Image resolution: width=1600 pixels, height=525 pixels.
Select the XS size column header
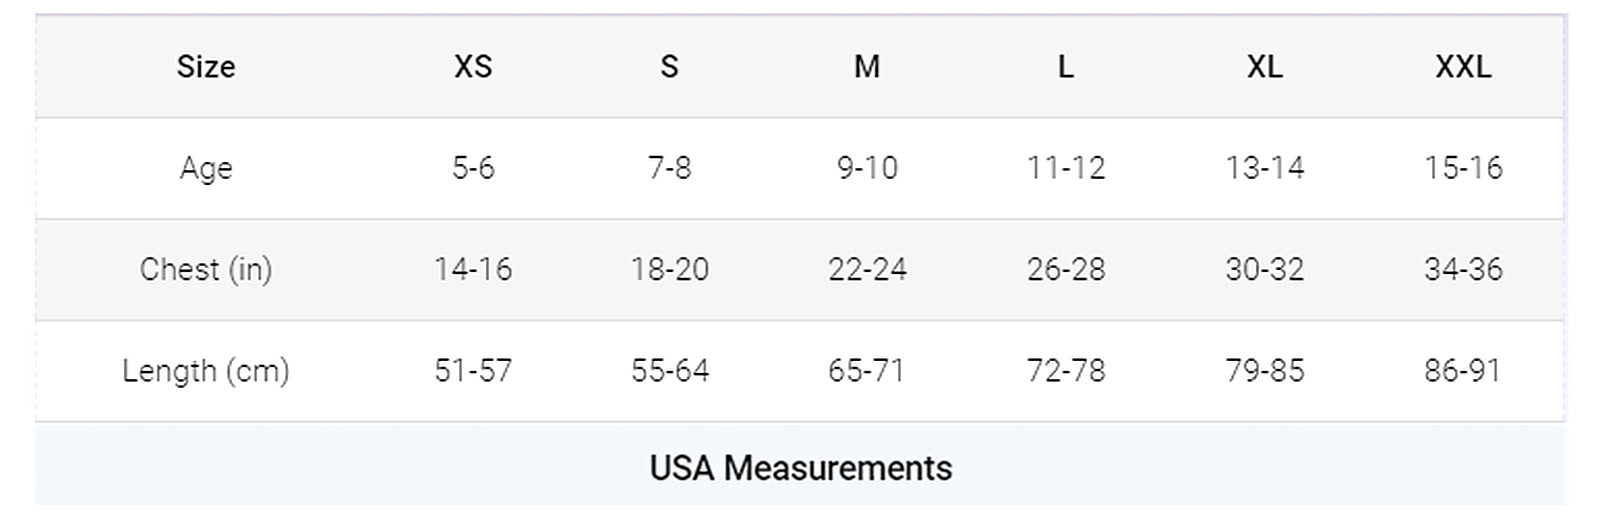[473, 67]
